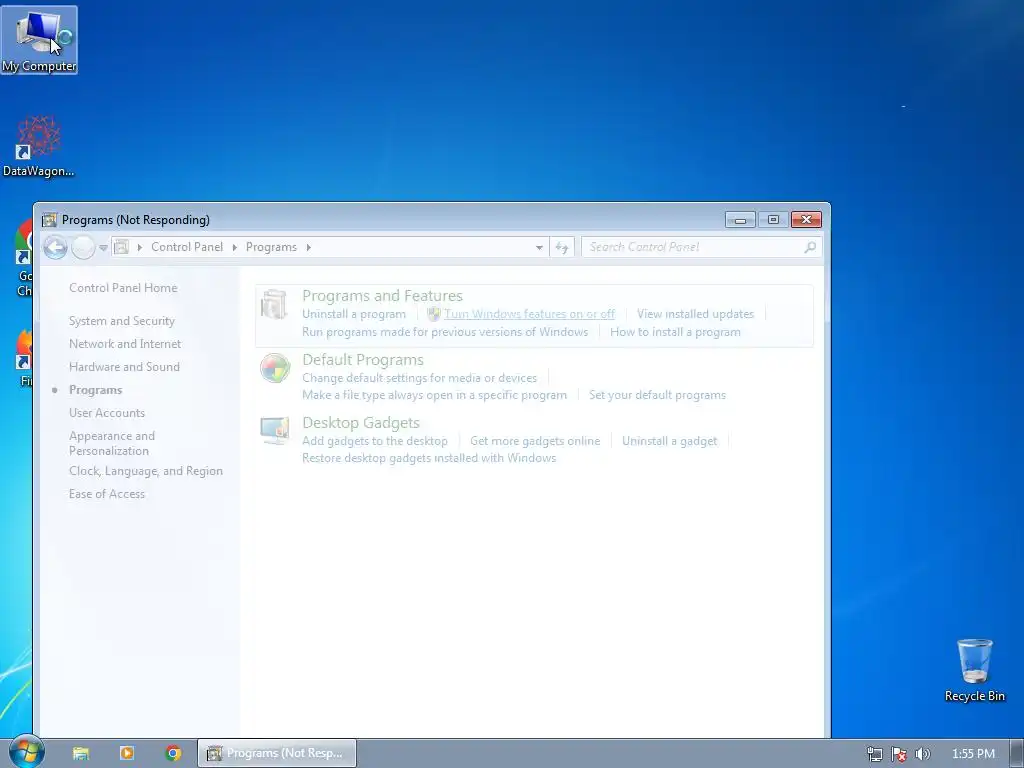Image resolution: width=1024 pixels, height=768 pixels.
Task: Select the Programs breadcrumb
Action: (271, 247)
